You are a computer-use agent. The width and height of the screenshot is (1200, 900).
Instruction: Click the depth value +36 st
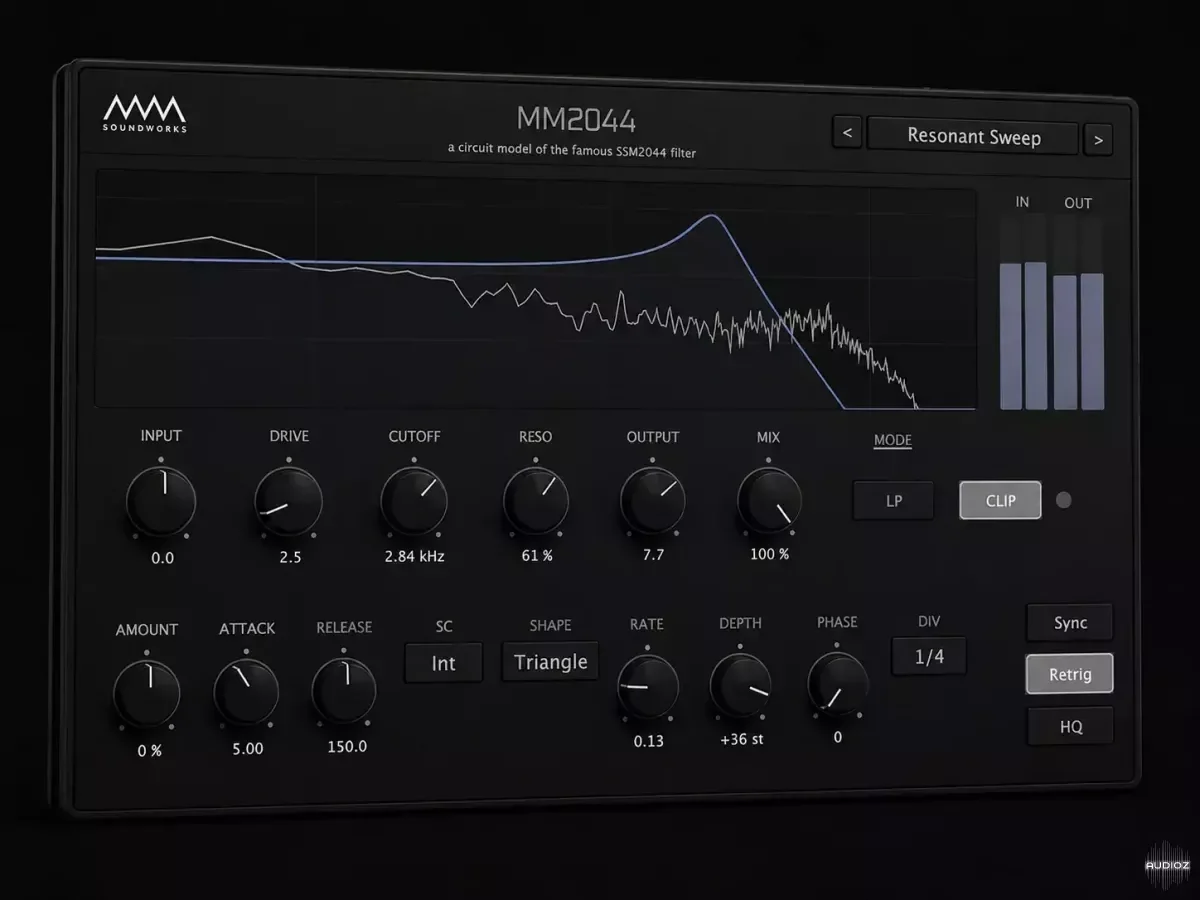[x=741, y=739]
